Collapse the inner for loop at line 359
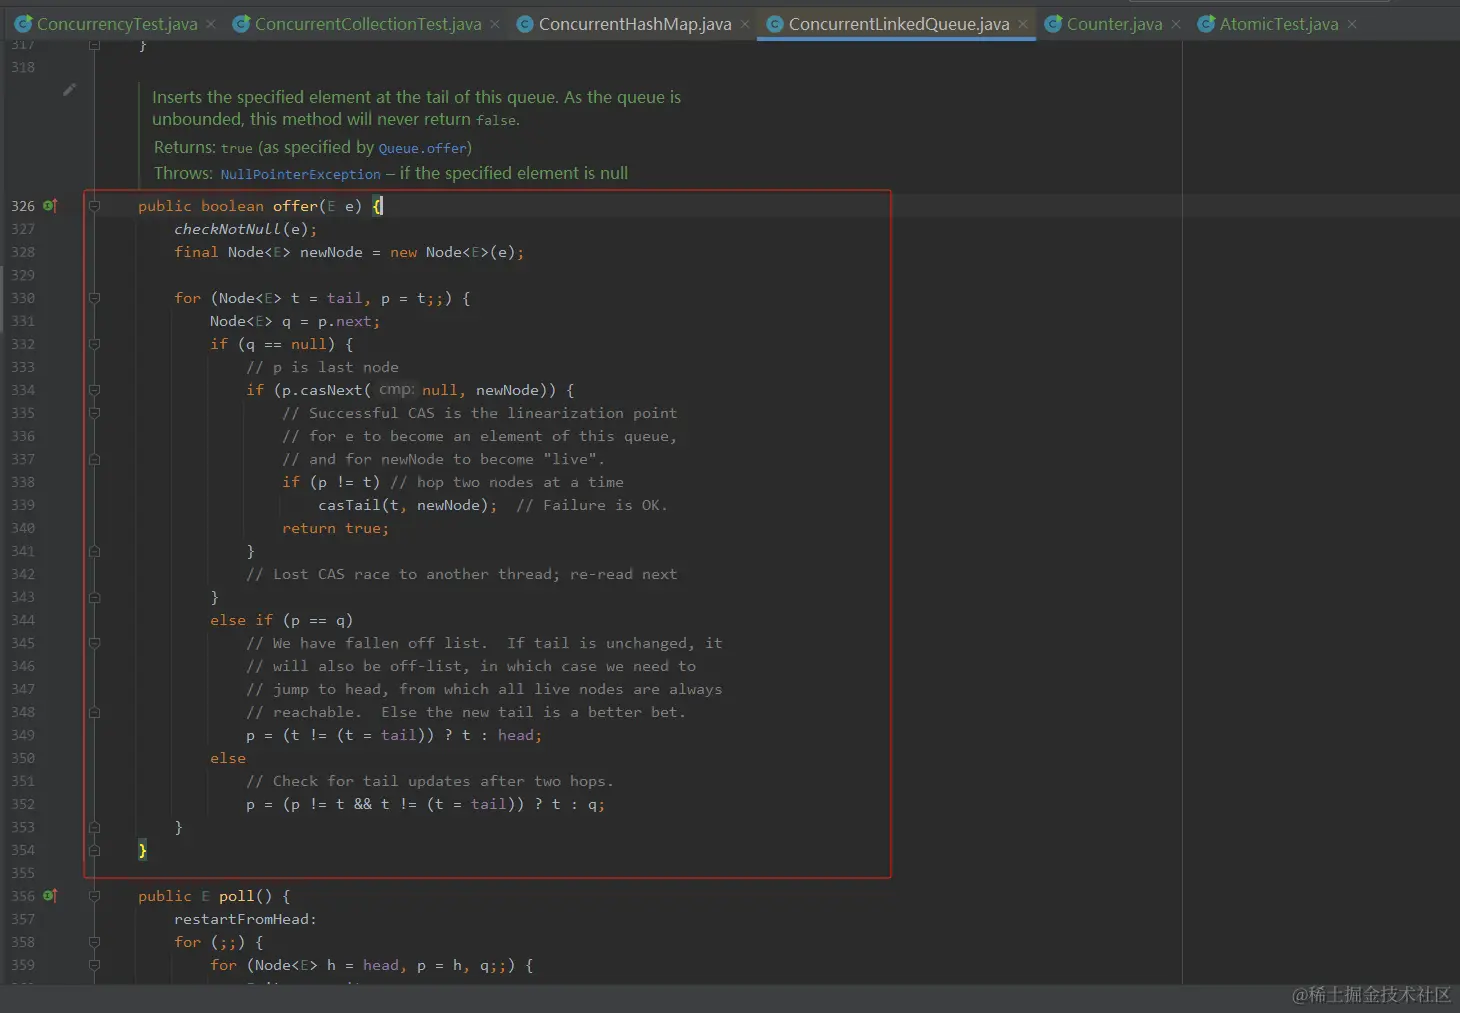 [x=94, y=965]
